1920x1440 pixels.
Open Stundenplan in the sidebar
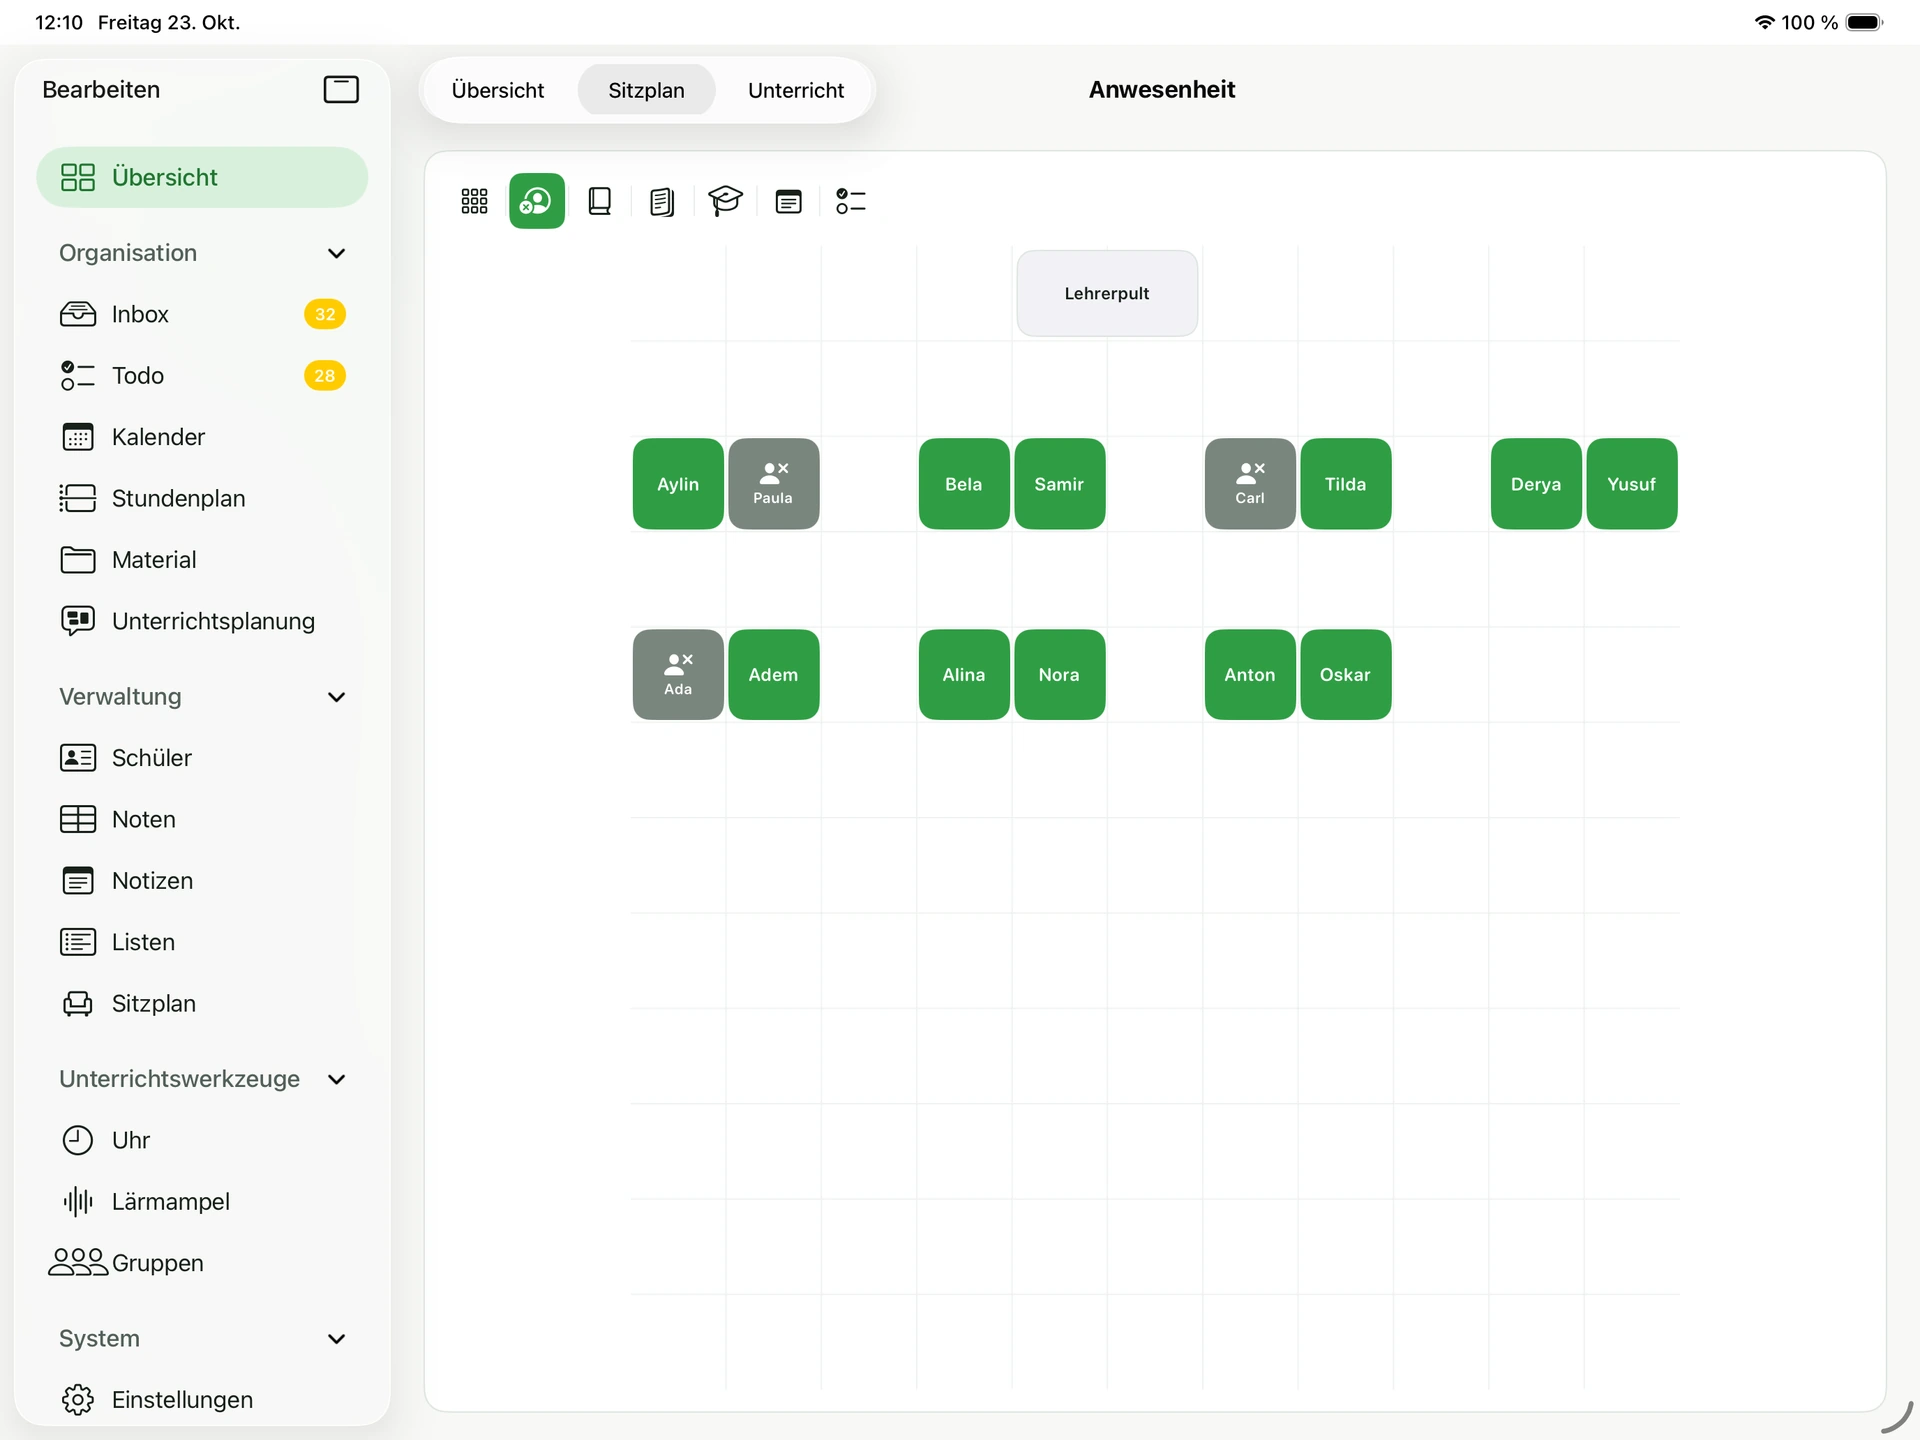(202, 498)
